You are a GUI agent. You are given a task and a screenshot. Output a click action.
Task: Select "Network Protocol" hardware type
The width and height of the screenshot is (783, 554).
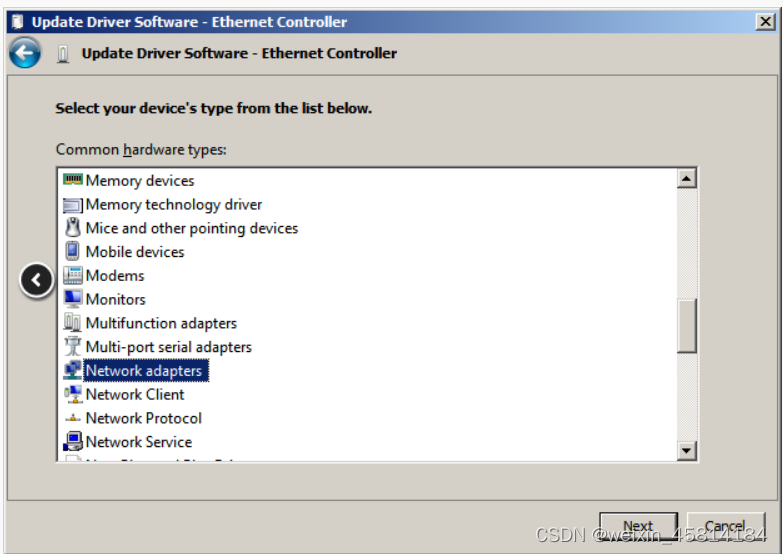144,418
